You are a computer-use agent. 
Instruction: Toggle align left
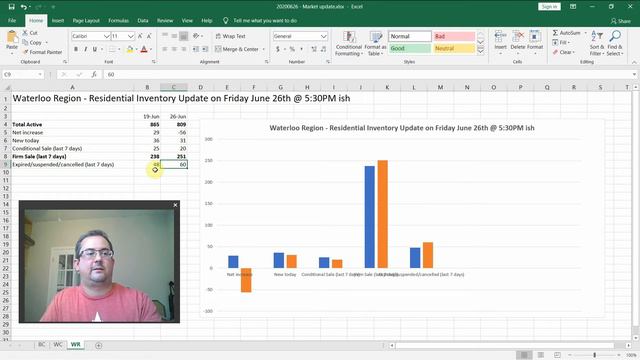coord(165,49)
